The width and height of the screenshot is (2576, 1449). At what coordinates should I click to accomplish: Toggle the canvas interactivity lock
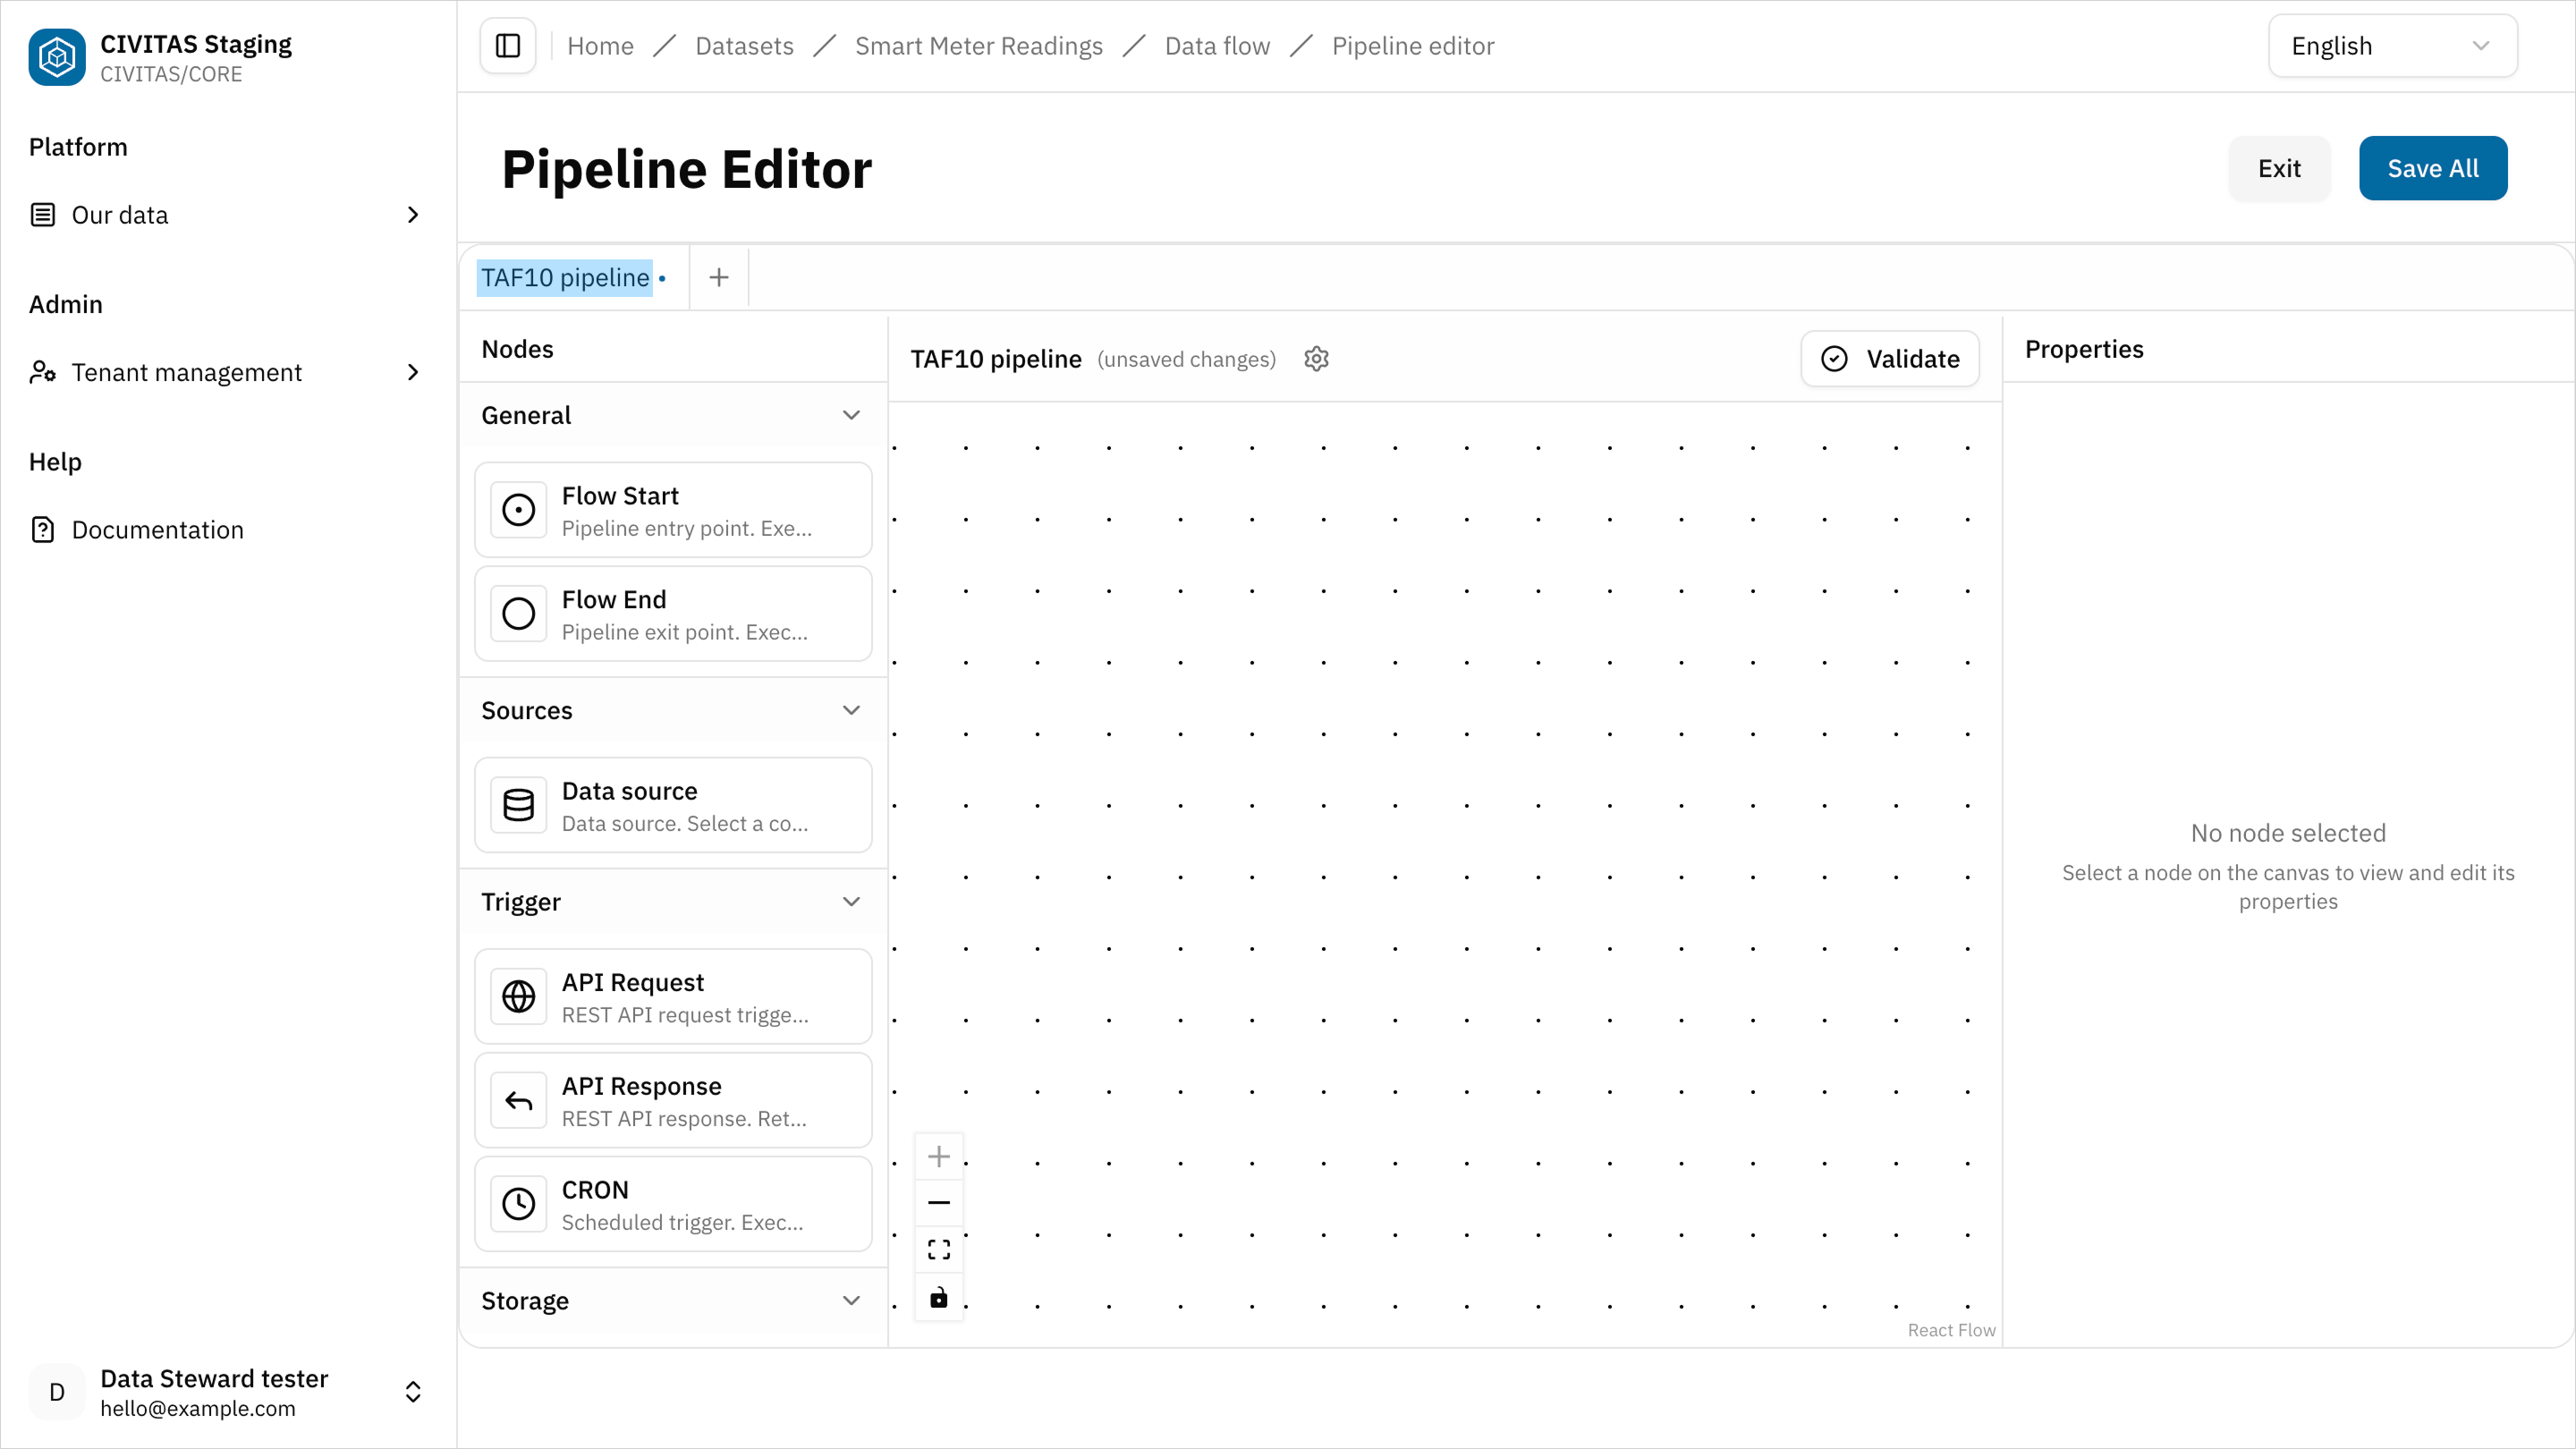tap(938, 1297)
